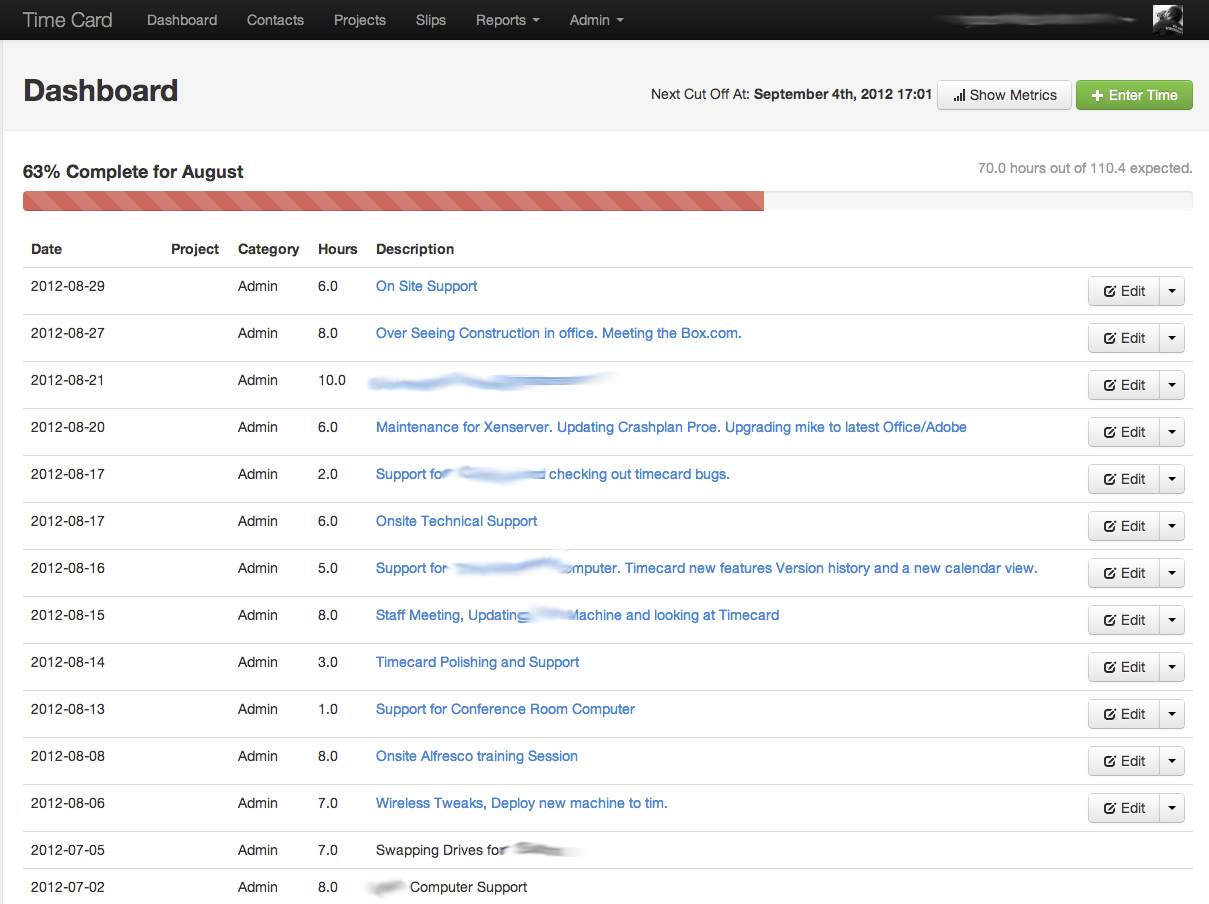Open the Reports dropdown menu

coord(507,20)
